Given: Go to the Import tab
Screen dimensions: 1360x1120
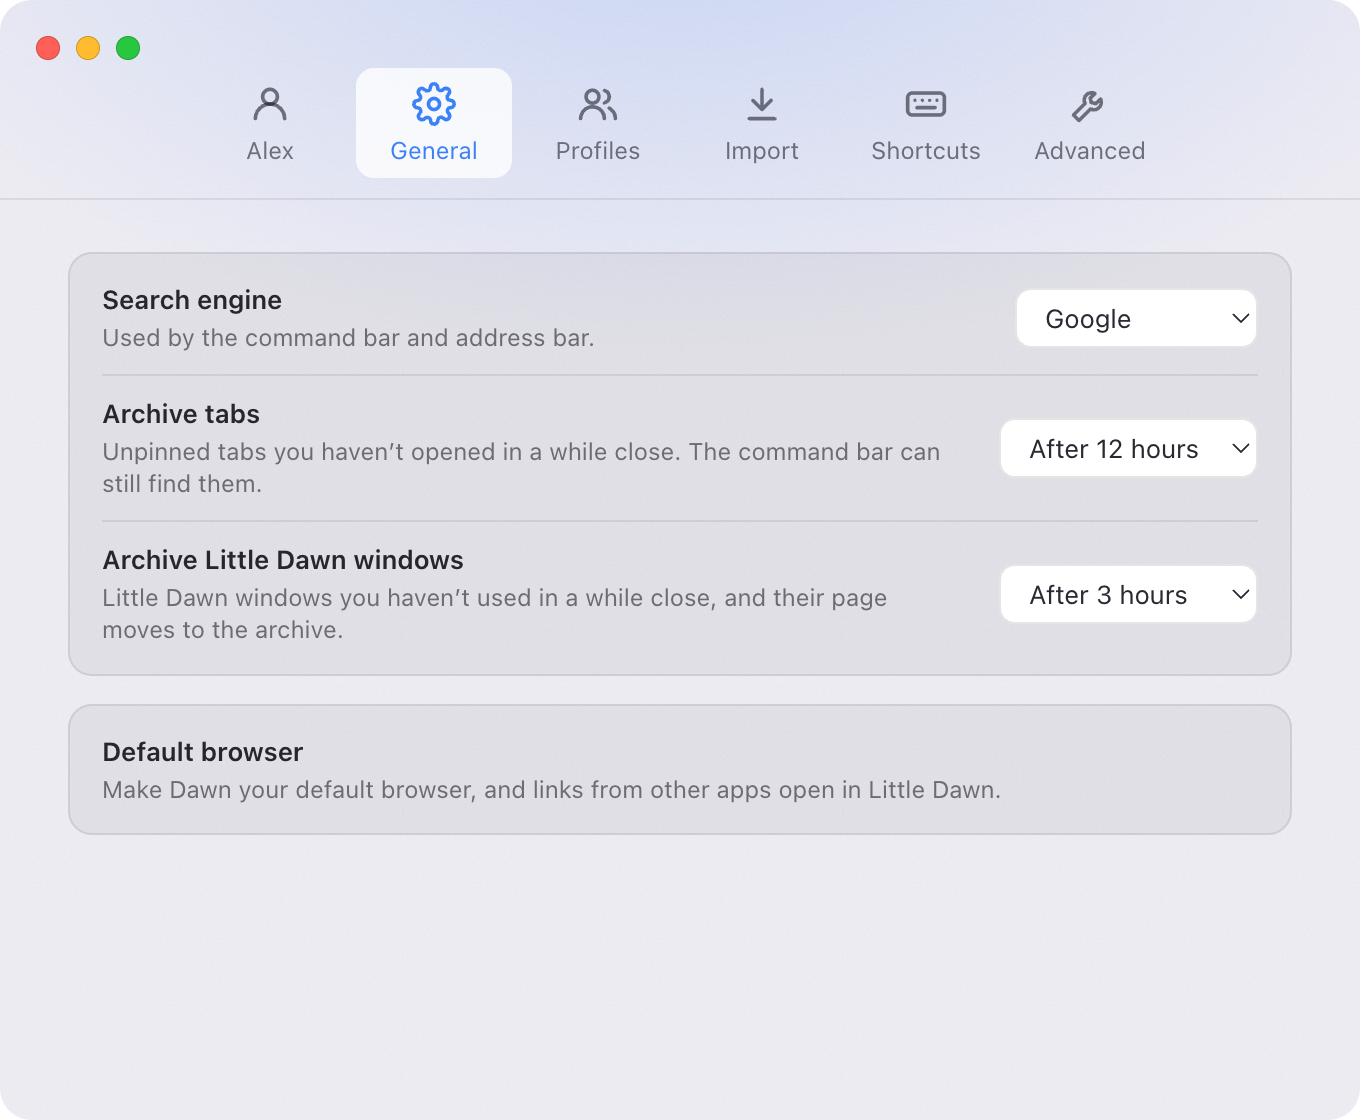Looking at the screenshot, I should coord(762,124).
